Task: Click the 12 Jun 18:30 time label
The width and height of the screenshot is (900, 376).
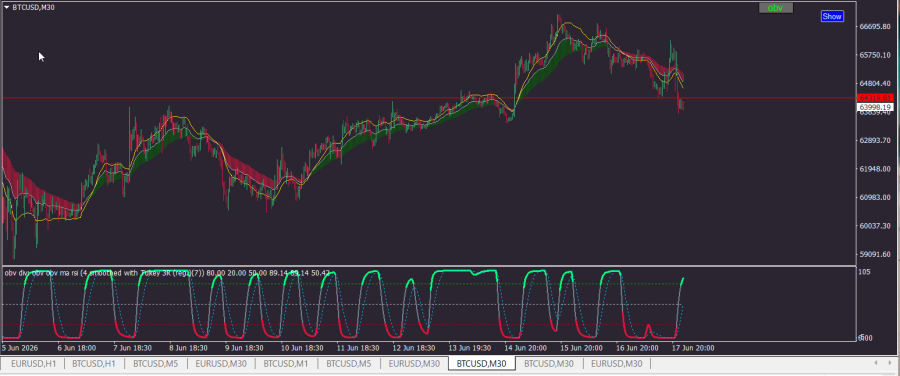Action: [x=413, y=348]
